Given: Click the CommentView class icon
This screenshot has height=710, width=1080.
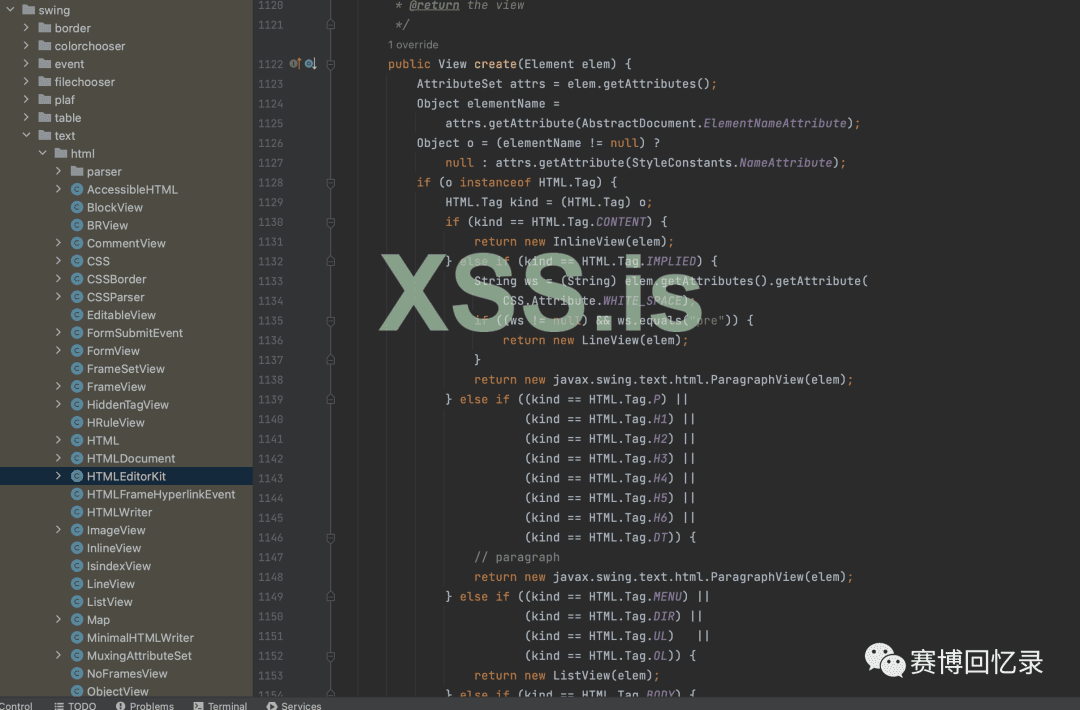Looking at the screenshot, I should coord(77,243).
